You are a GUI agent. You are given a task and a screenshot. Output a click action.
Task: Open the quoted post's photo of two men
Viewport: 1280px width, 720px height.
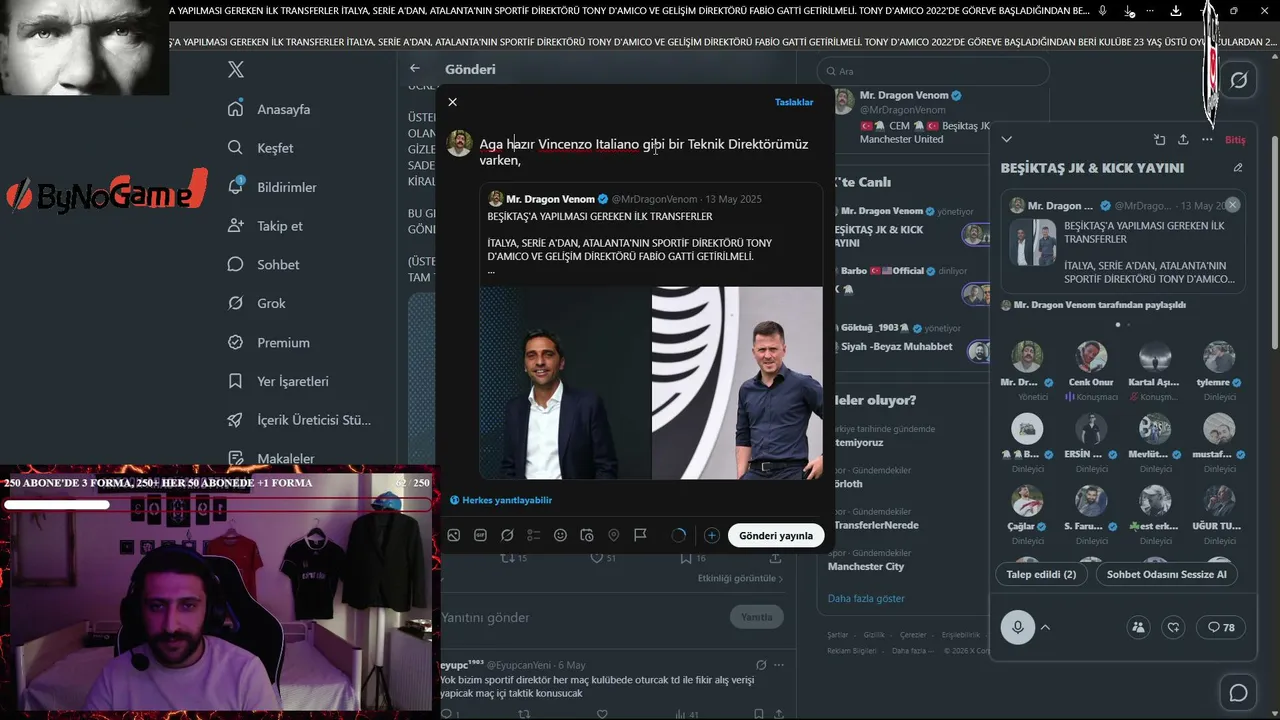tap(651, 383)
